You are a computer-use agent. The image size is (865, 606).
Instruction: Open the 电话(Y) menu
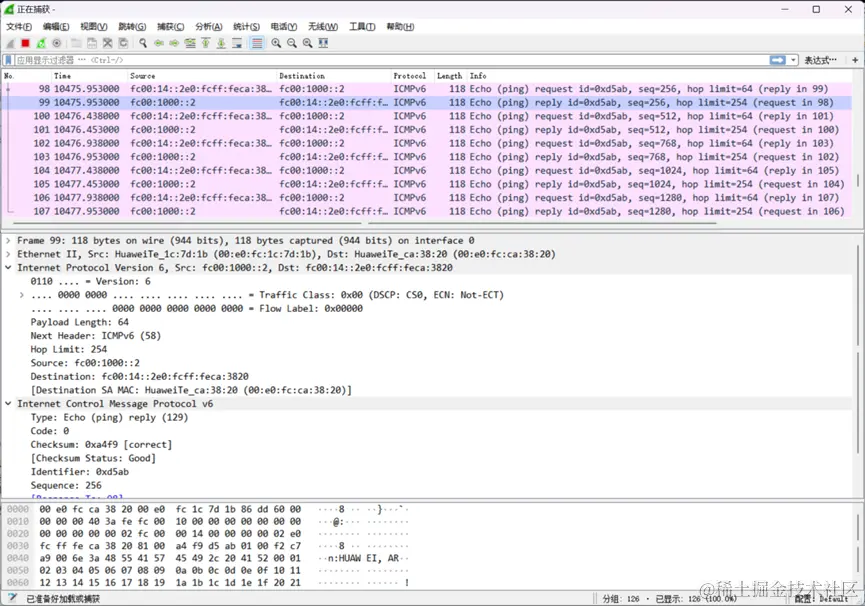284,26
